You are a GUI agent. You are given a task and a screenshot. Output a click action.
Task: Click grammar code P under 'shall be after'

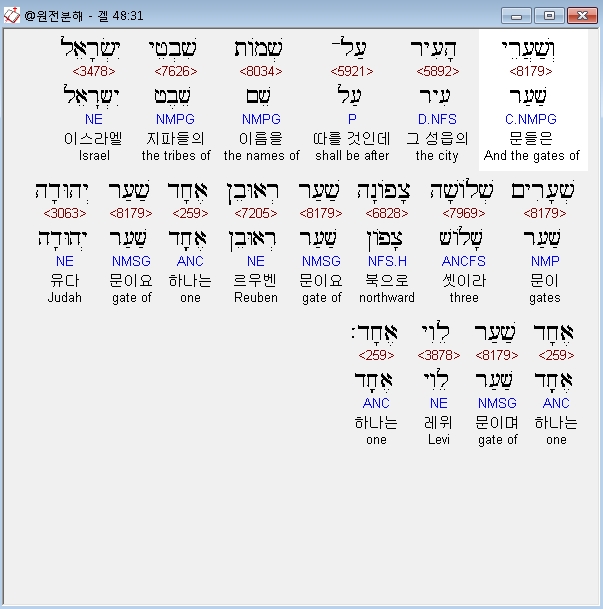point(352,119)
